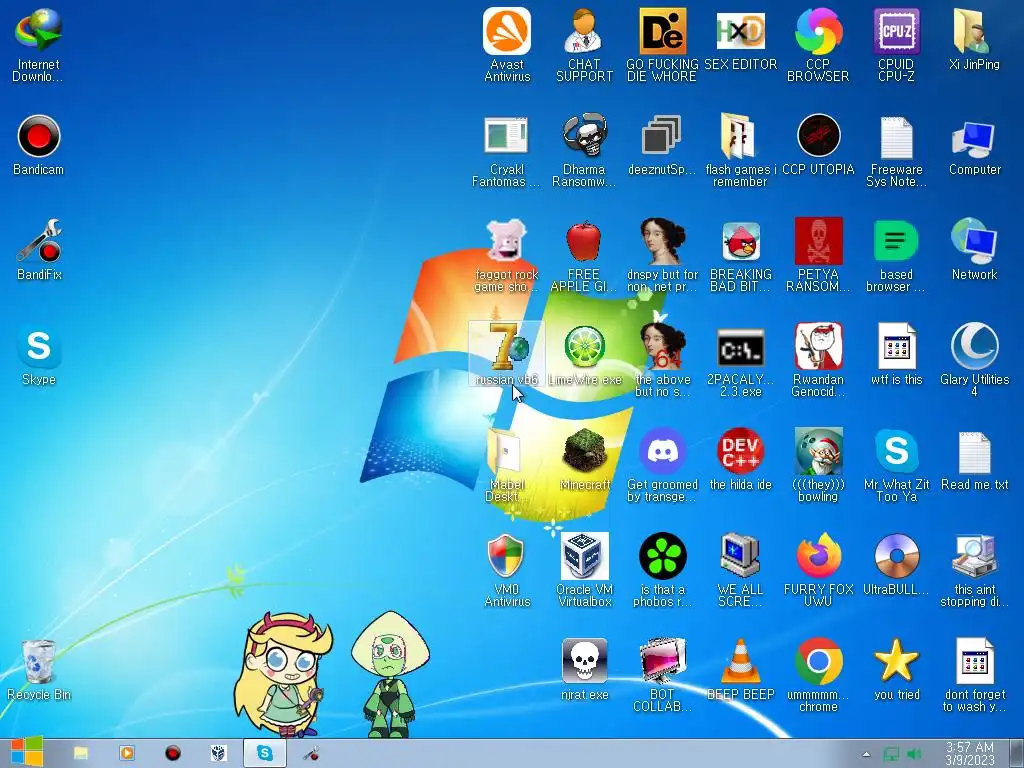The width and height of the screenshot is (1024, 768).
Task: Click the CCP UTOPIA icon
Action: point(818,145)
